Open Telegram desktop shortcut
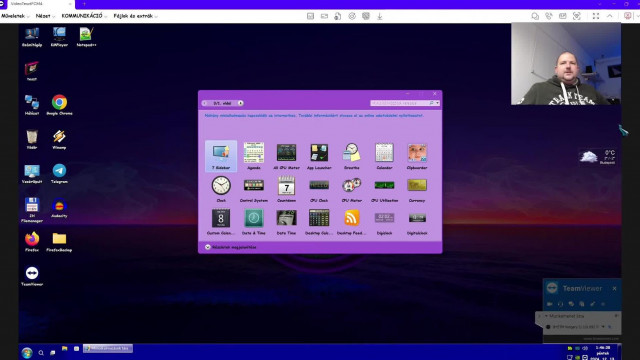The image size is (640, 360). coord(59,173)
